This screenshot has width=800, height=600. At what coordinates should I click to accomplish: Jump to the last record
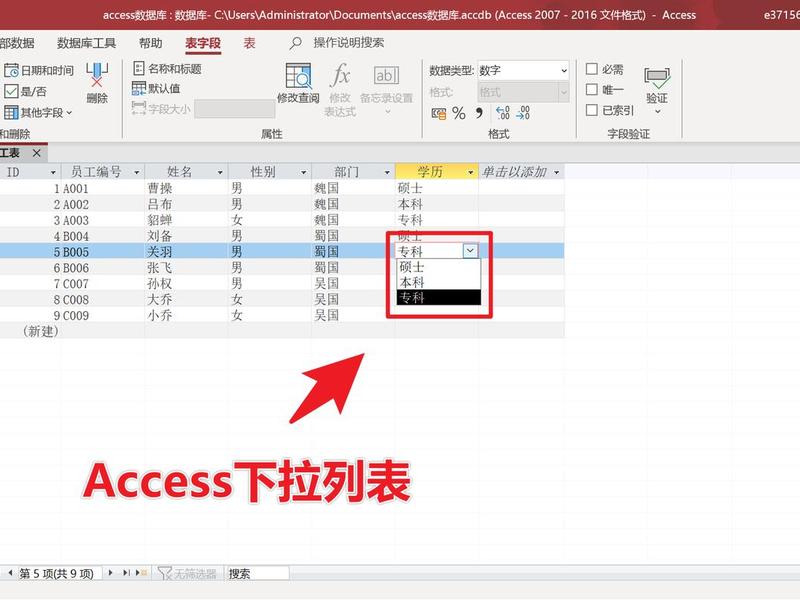pos(126,573)
